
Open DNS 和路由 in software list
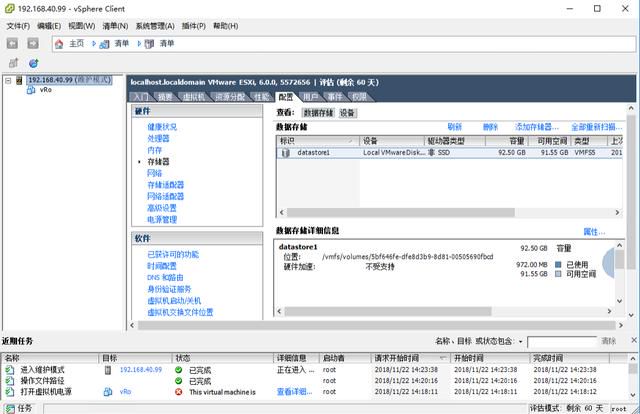[x=165, y=278]
